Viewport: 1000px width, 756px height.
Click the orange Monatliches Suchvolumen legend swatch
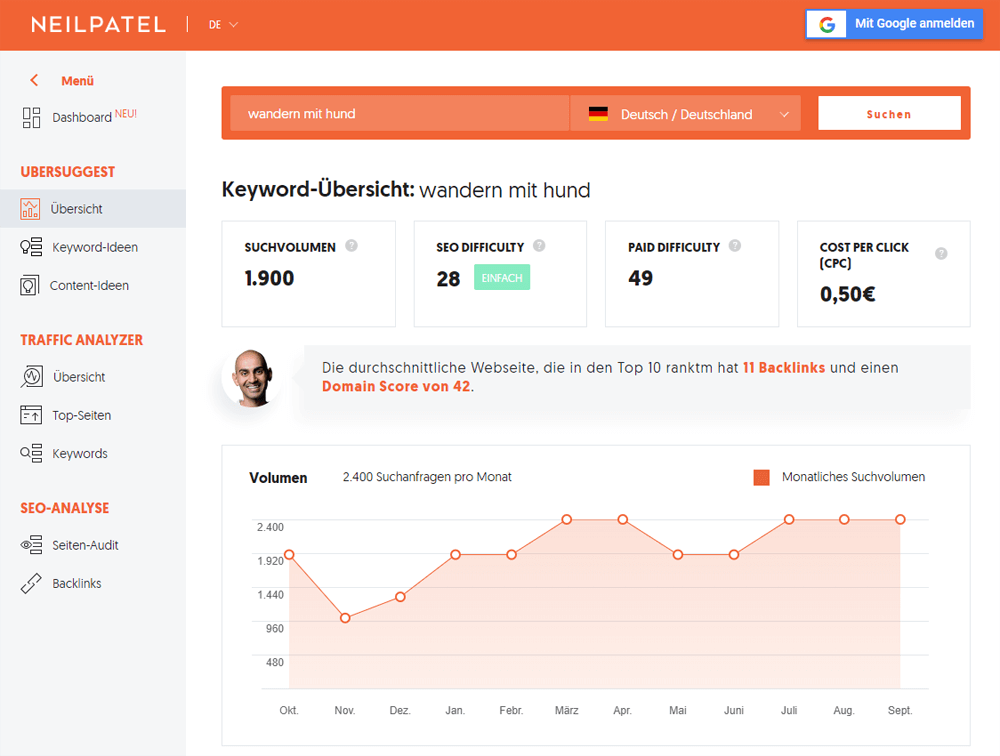click(x=761, y=478)
